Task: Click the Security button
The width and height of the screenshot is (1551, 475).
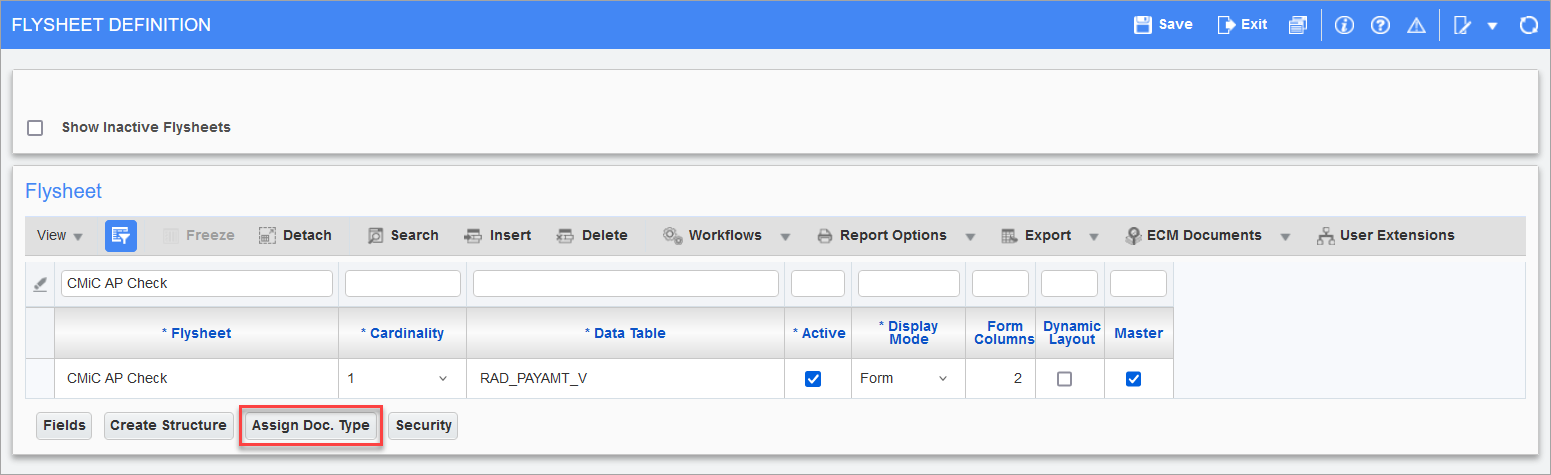Action: [x=423, y=426]
